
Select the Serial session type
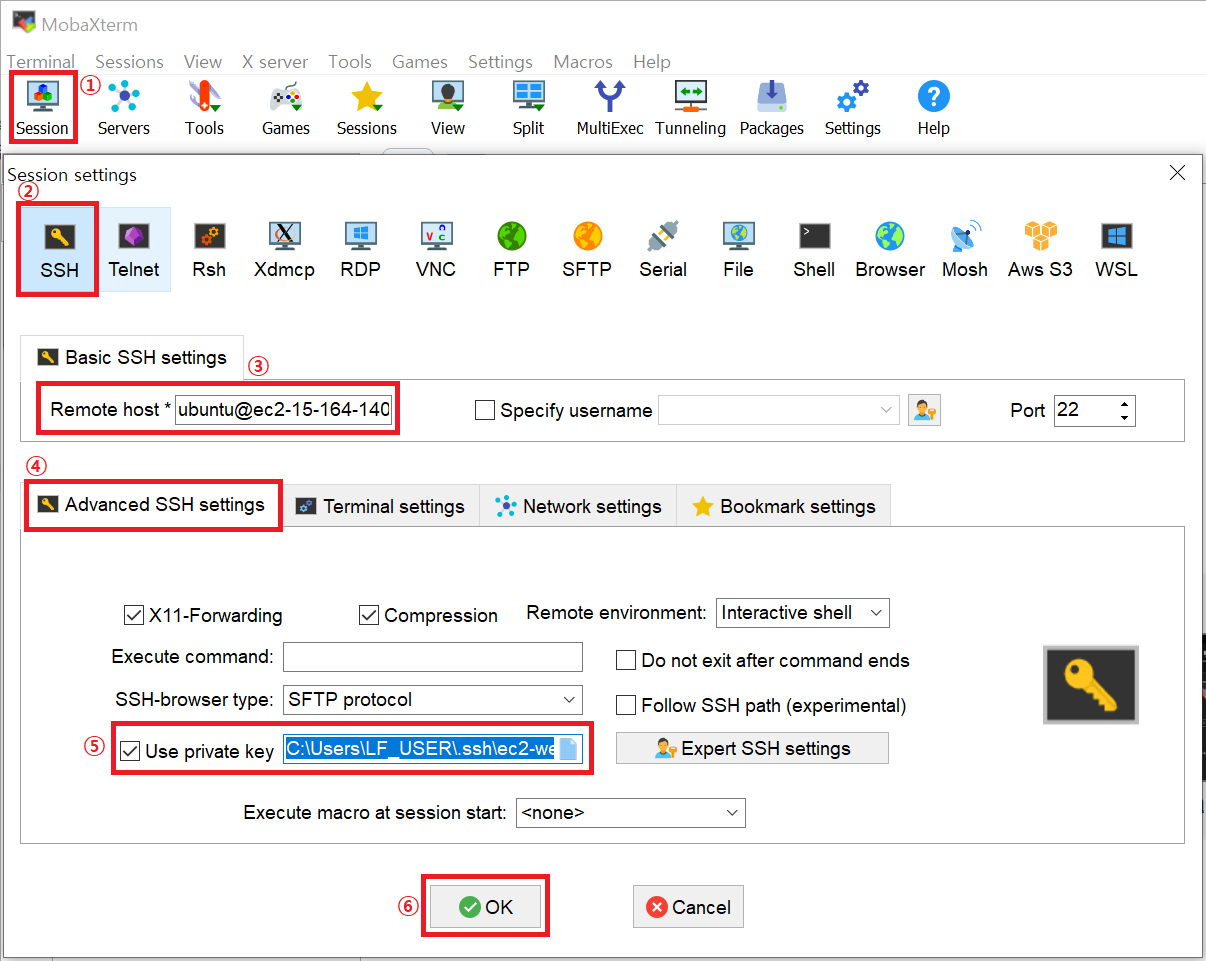(663, 250)
